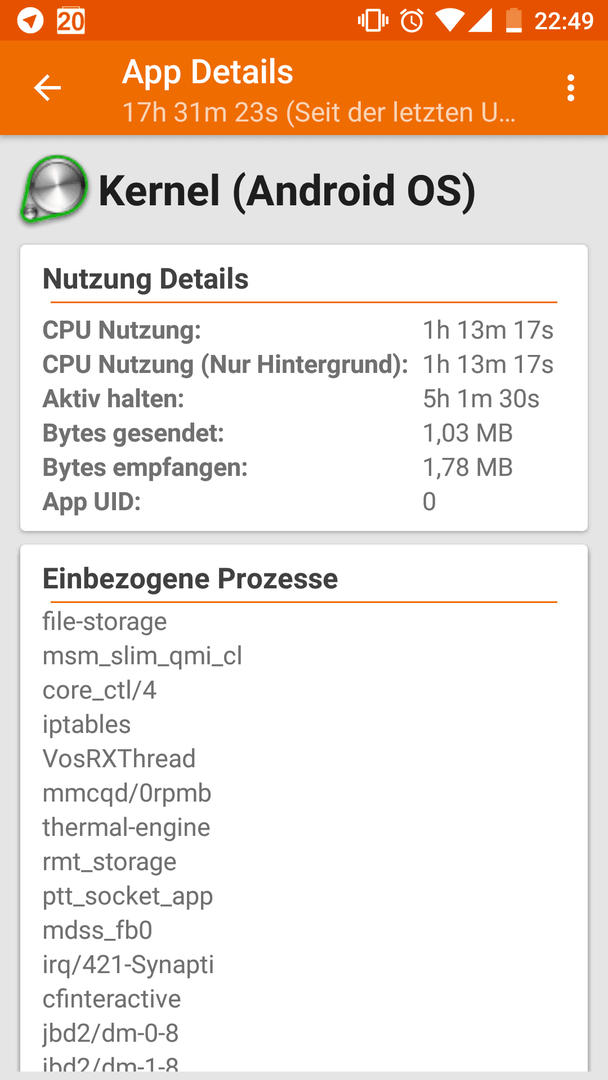Select the VosRXThread process entry
This screenshot has width=608, height=1080.
tap(119, 759)
